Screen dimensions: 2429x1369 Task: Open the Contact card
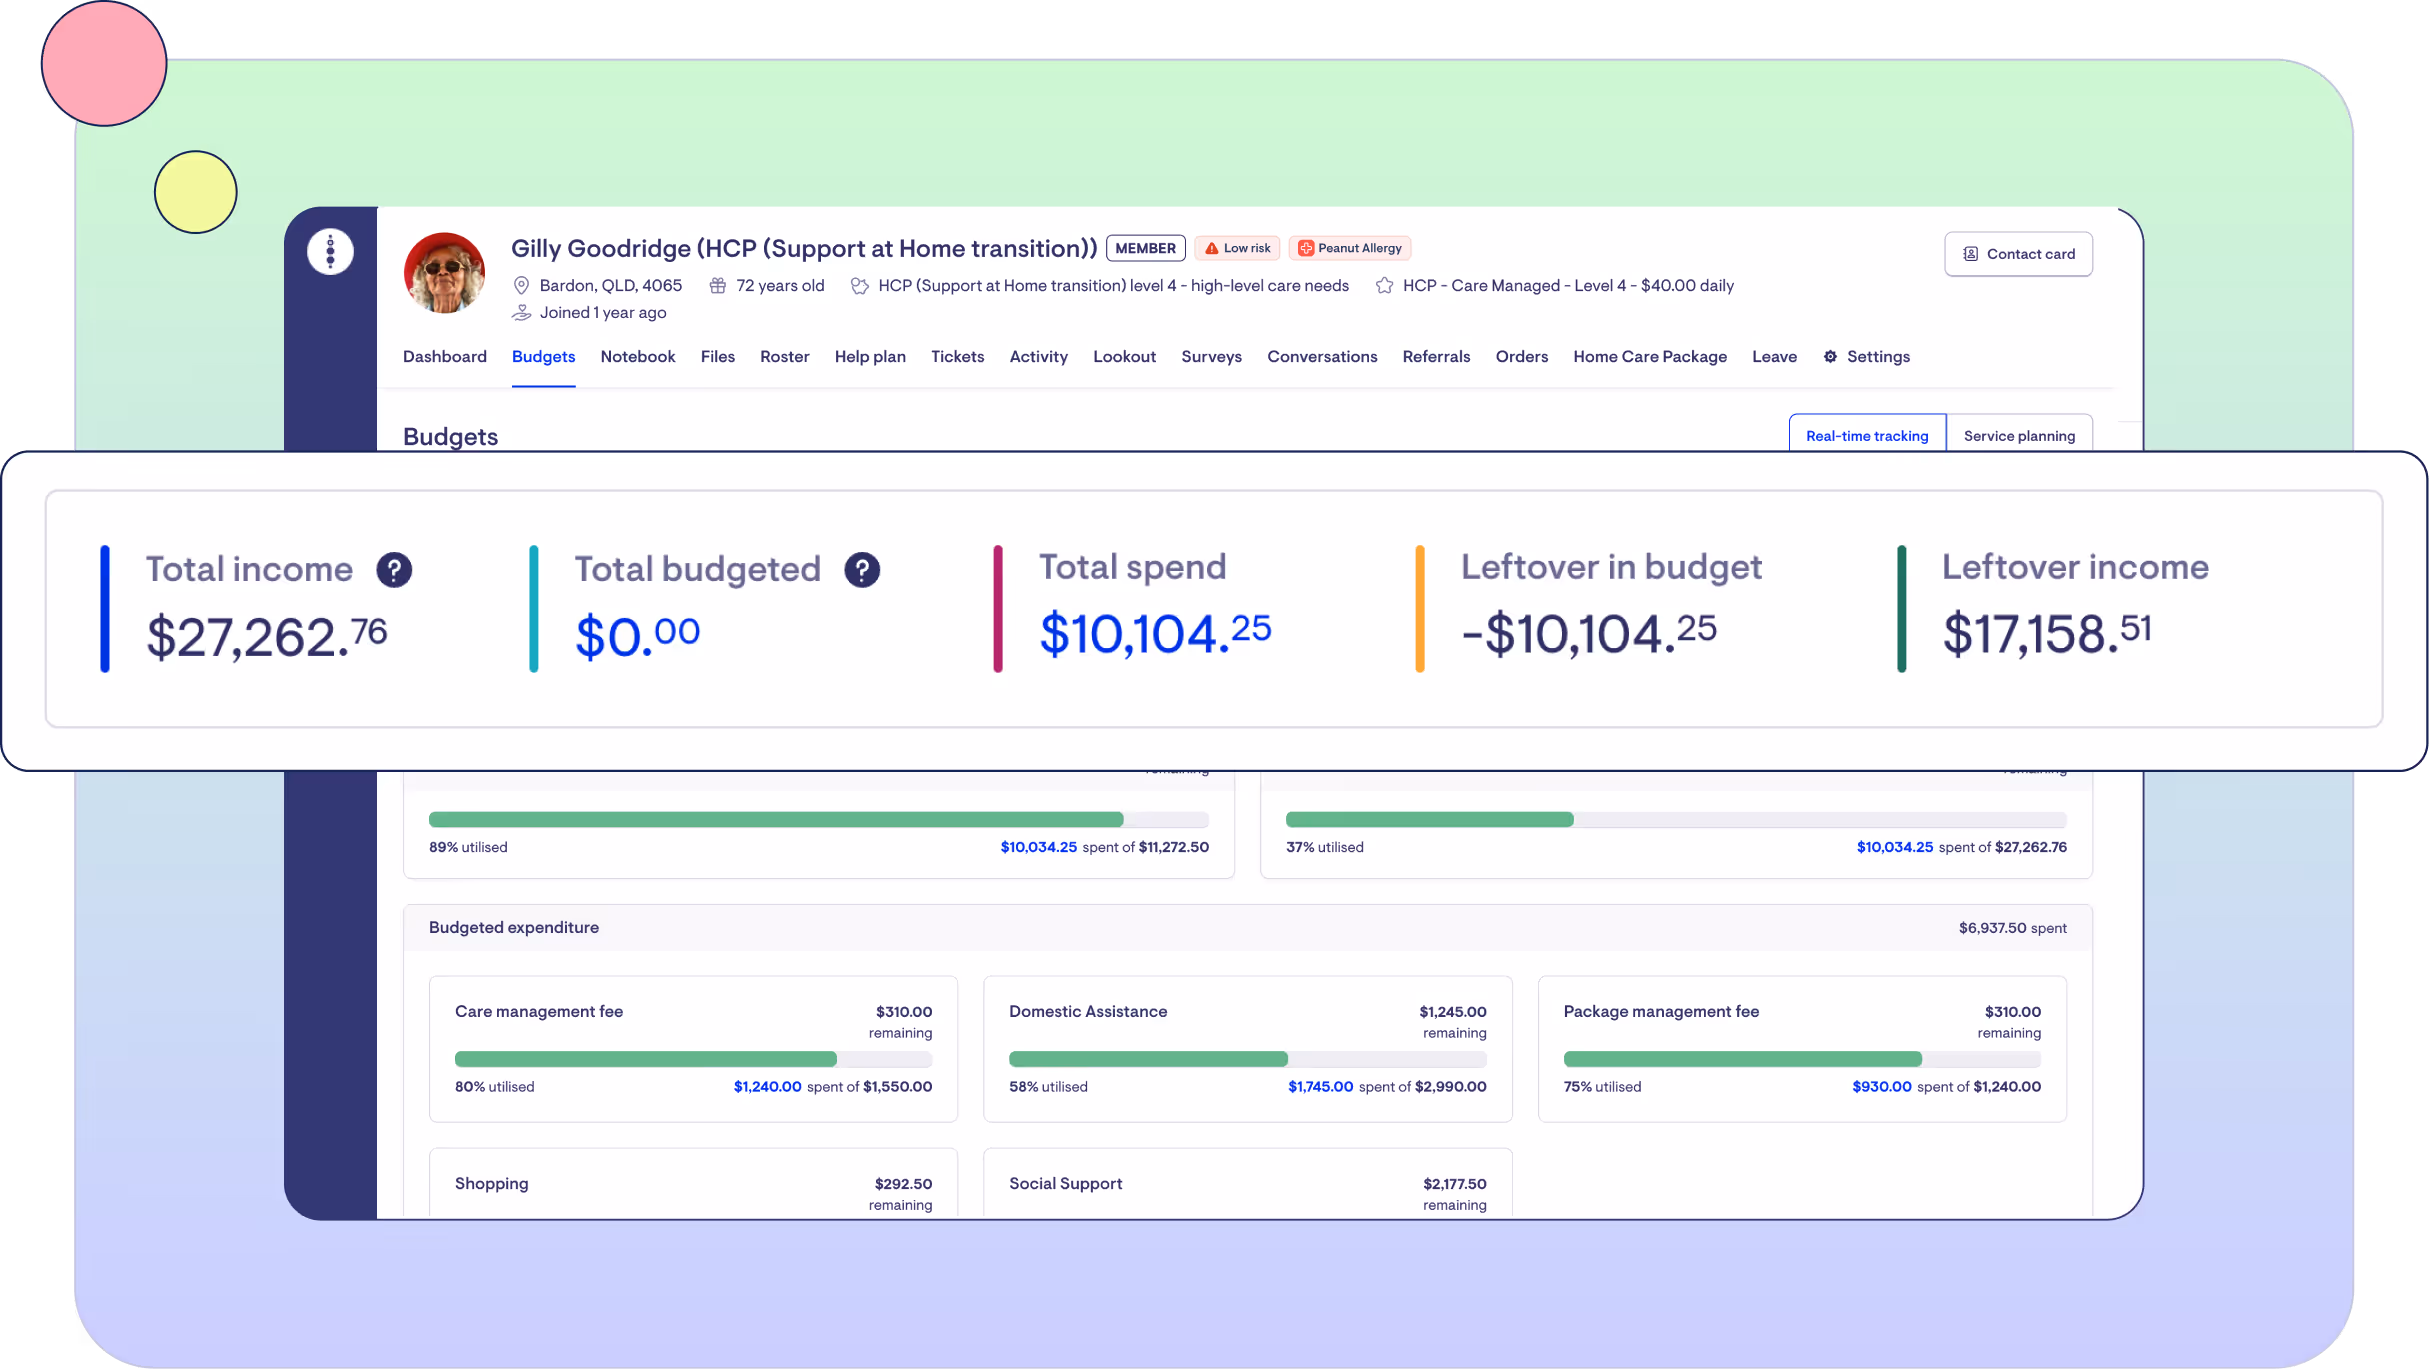click(2018, 254)
